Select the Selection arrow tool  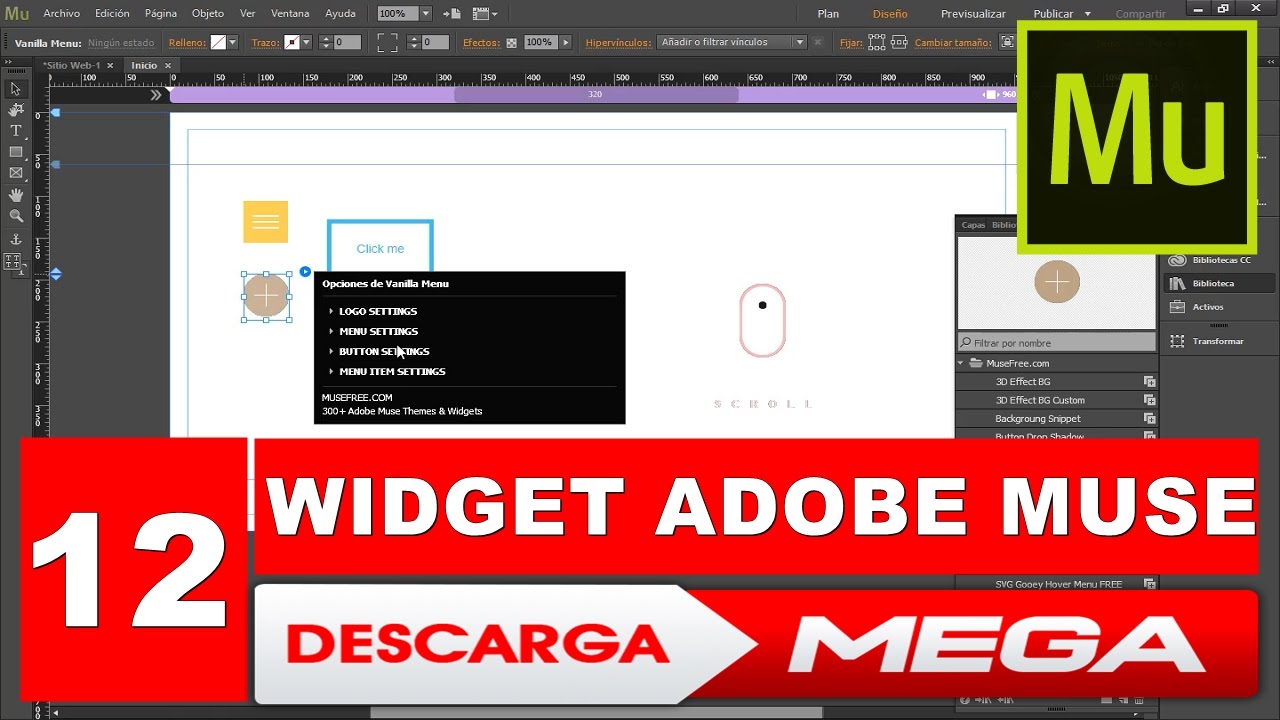pos(15,89)
